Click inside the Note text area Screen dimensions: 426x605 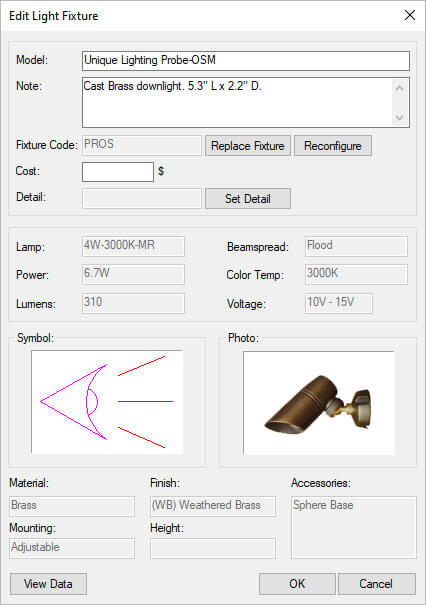(237, 102)
